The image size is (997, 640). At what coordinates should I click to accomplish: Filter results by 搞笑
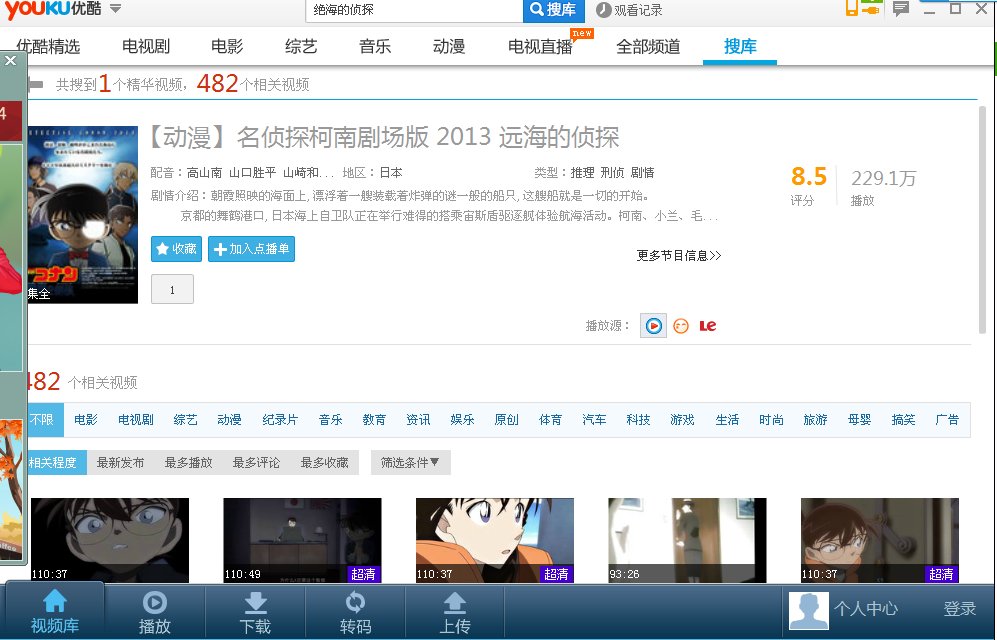904,419
